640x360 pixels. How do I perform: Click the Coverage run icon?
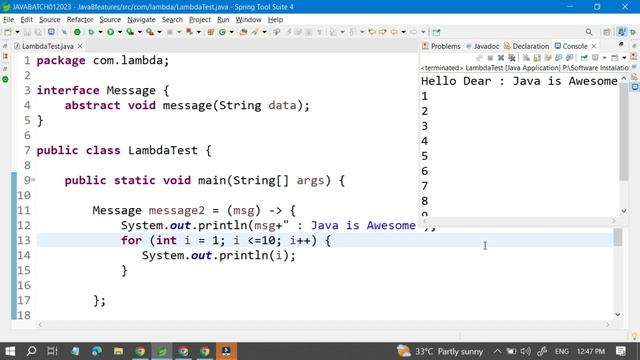(x=130, y=32)
